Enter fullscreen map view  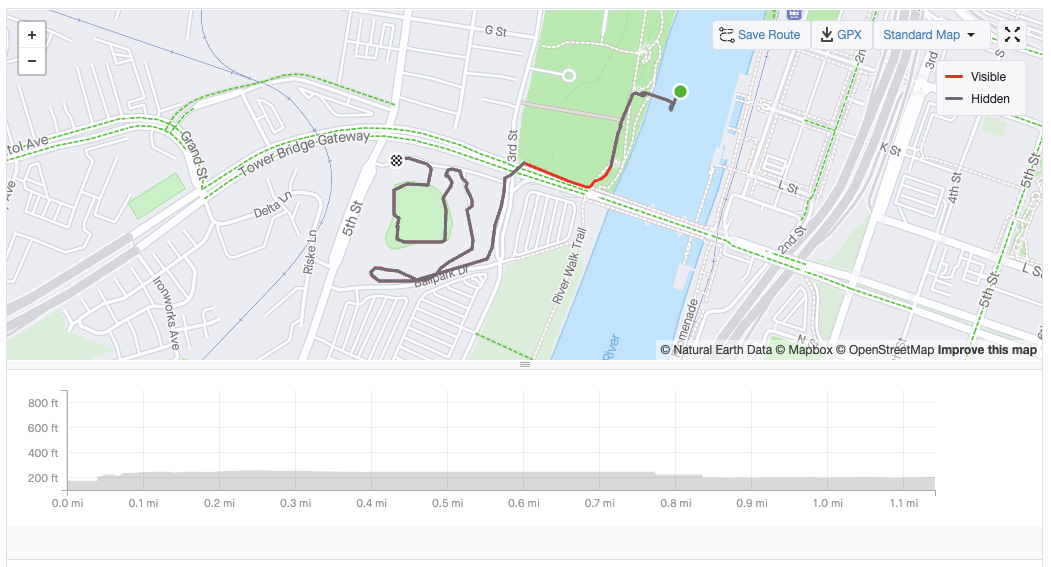[x=1012, y=35]
